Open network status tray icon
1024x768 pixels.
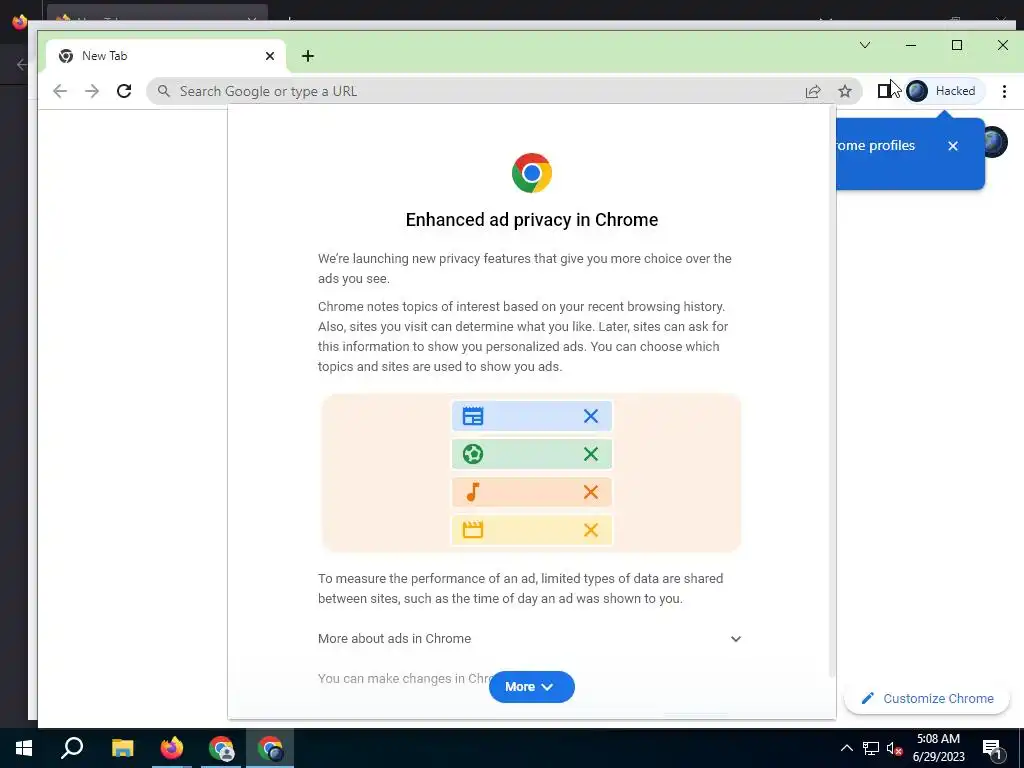[871, 748]
